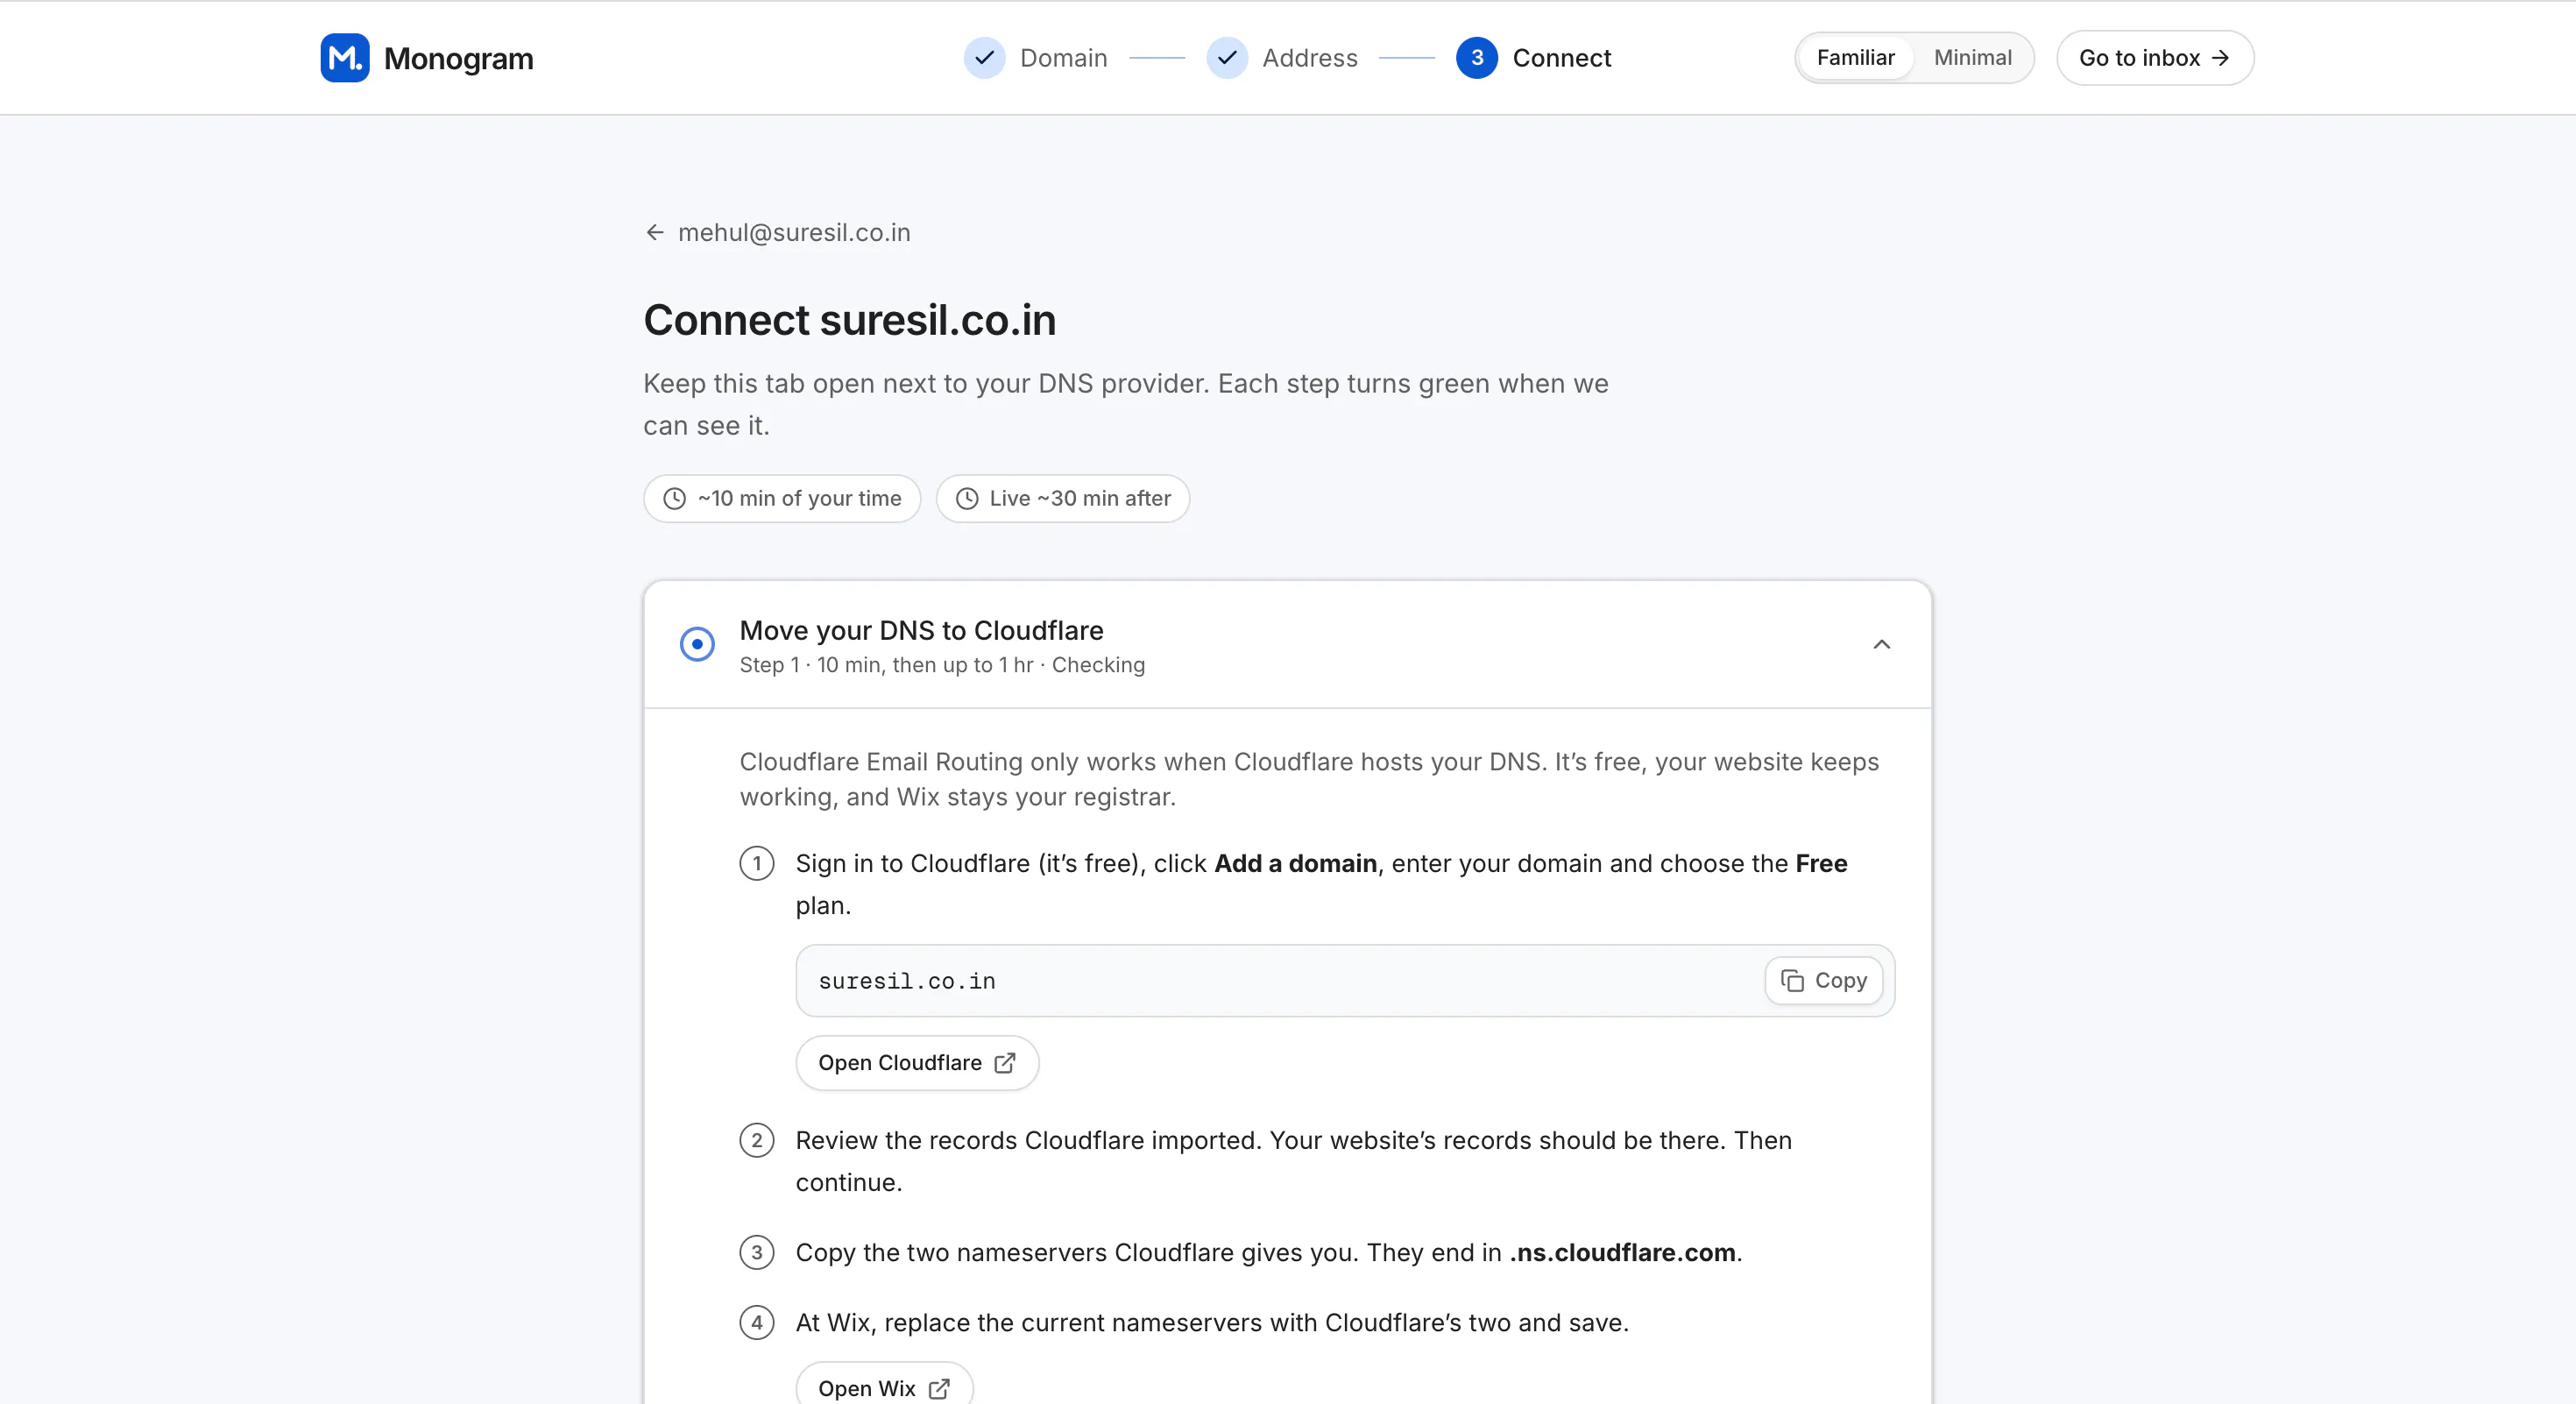Click the arrow icon in Go to inbox
Image resolution: width=2576 pixels, height=1404 pixels.
2220,58
